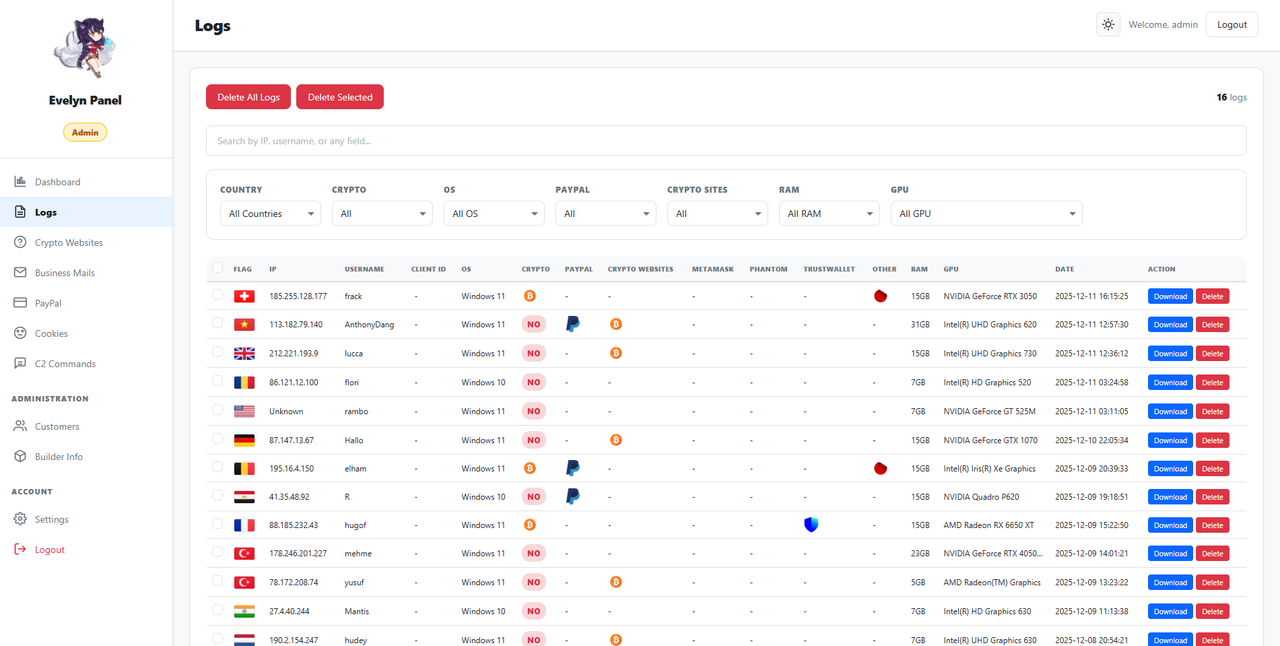
Task: Click the Bitcoin icon in frack's row
Action: (530, 296)
